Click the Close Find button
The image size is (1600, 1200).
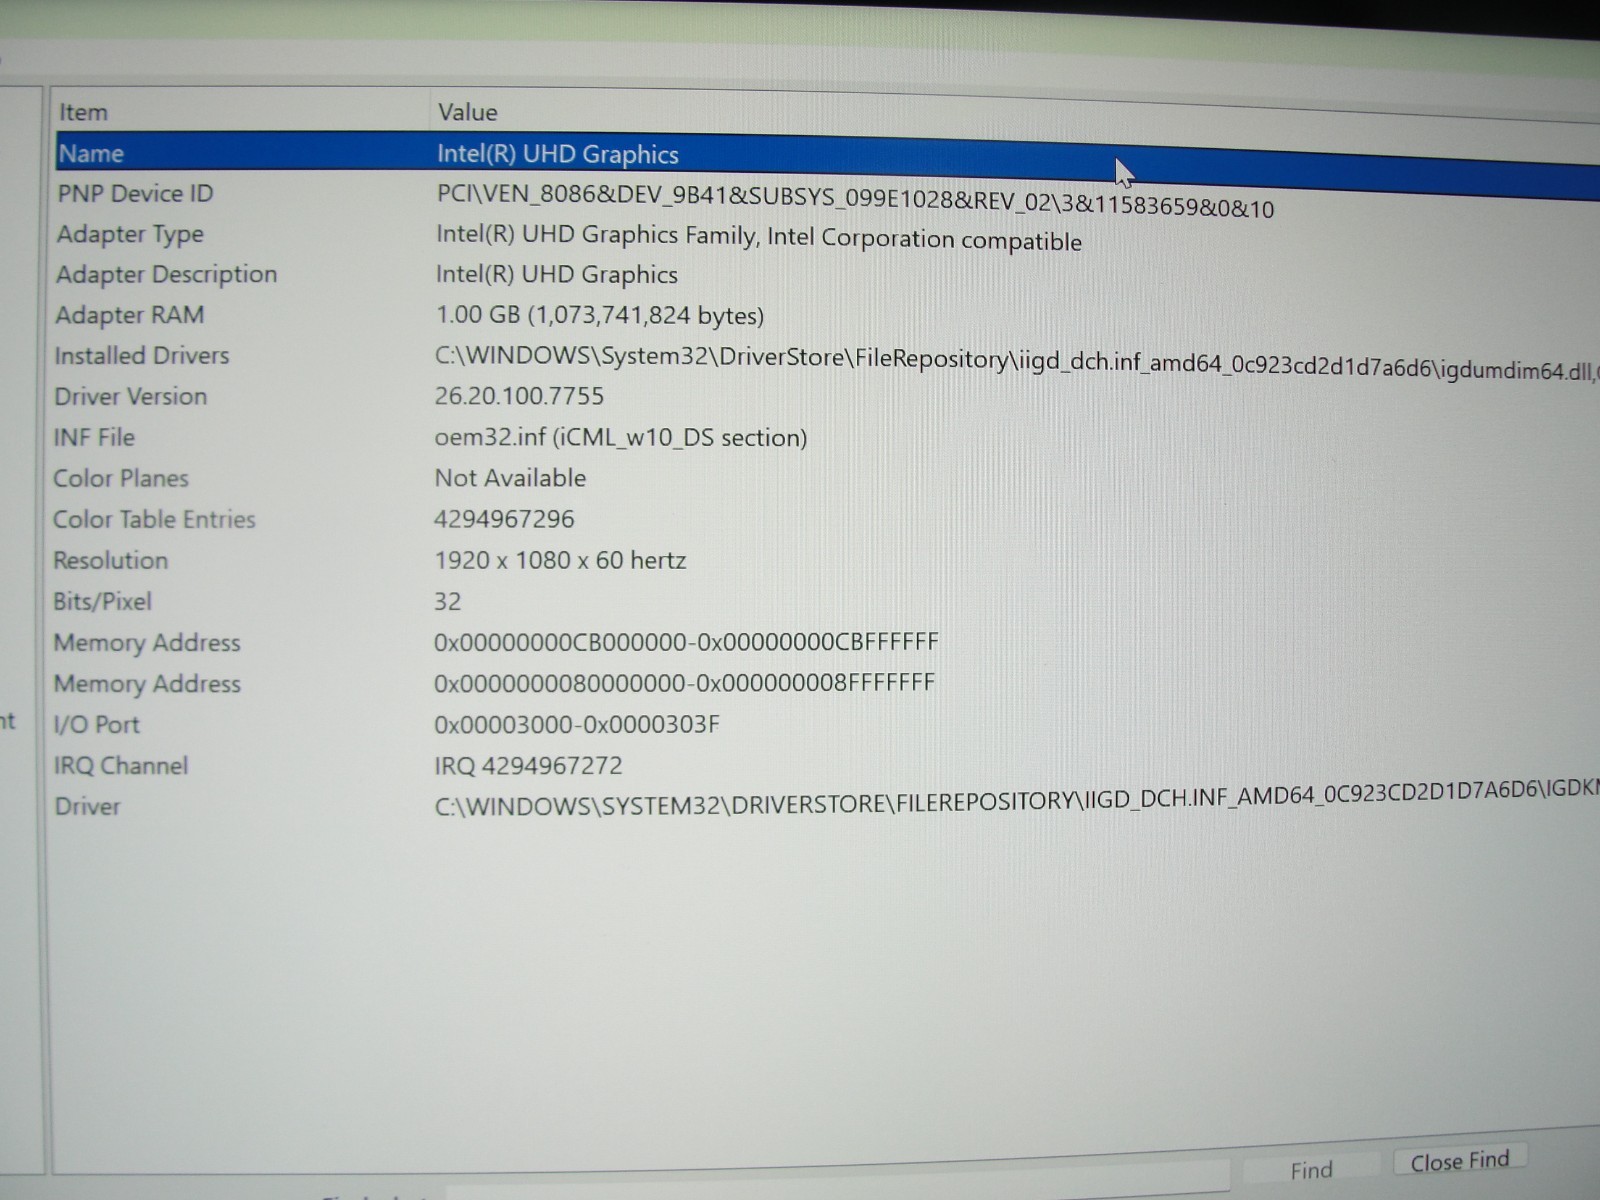[1459, 1161]
